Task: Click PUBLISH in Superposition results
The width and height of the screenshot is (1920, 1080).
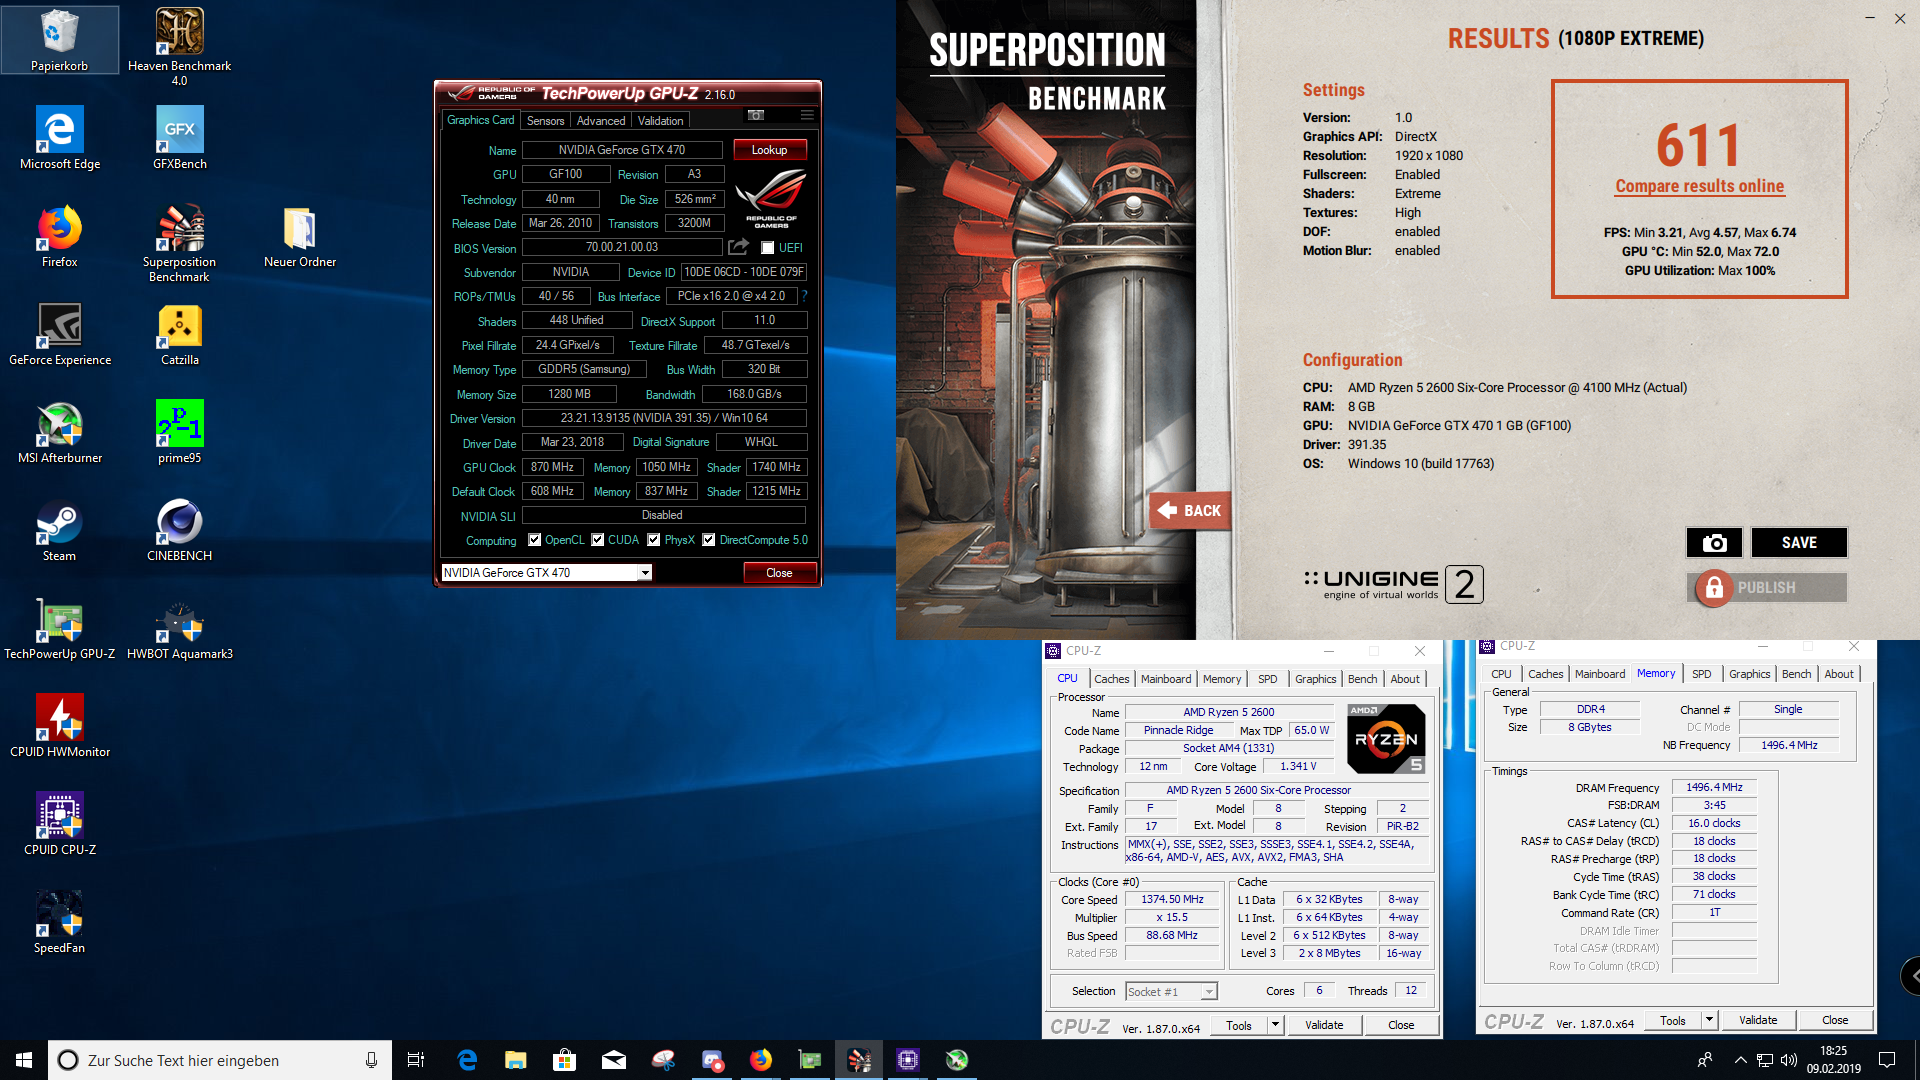Action: [x=1766, y=588]
